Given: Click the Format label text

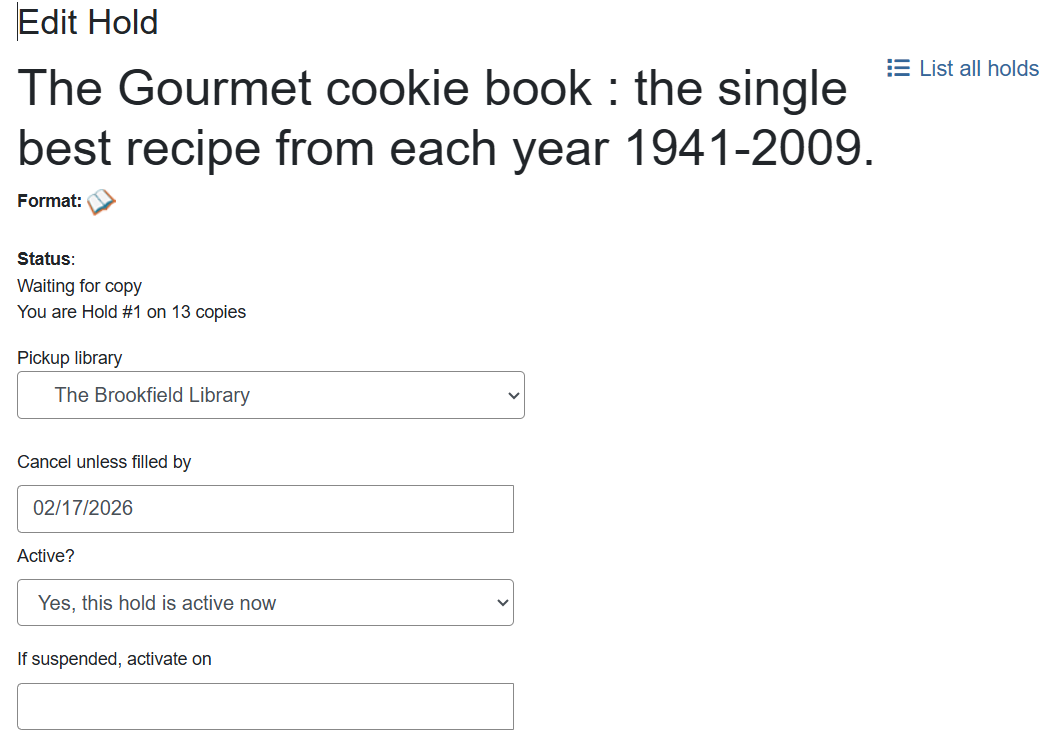Looking at the screenshot, I should point(49,201).
